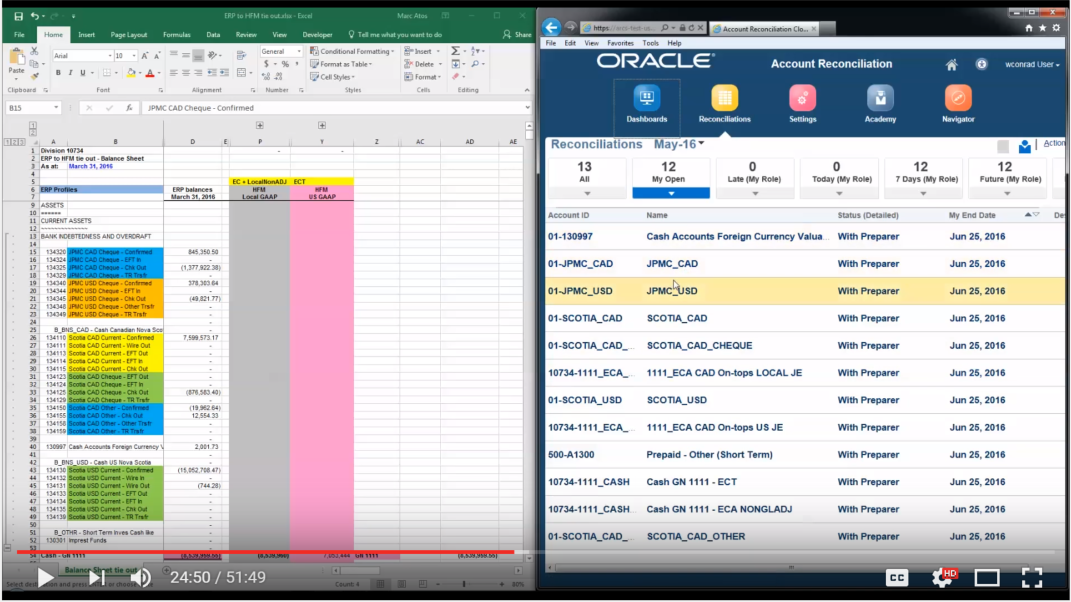Screen dimensions: 1071x602
Task: Toggle closed captions CC in video player
Action: (897, 578)
